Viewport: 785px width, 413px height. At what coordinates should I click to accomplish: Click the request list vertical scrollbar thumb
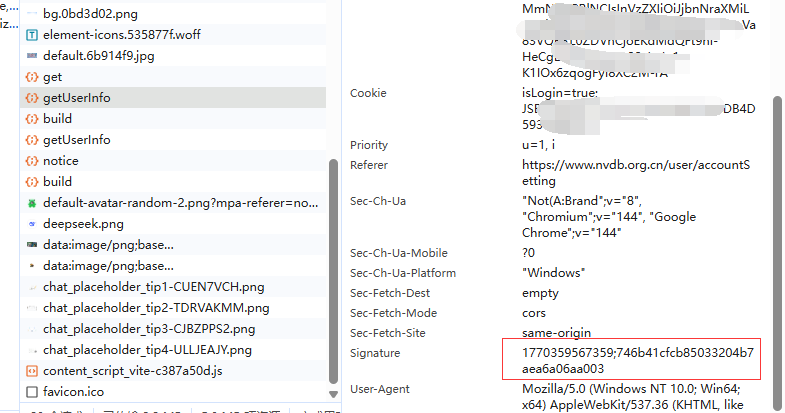pos(333,270)
